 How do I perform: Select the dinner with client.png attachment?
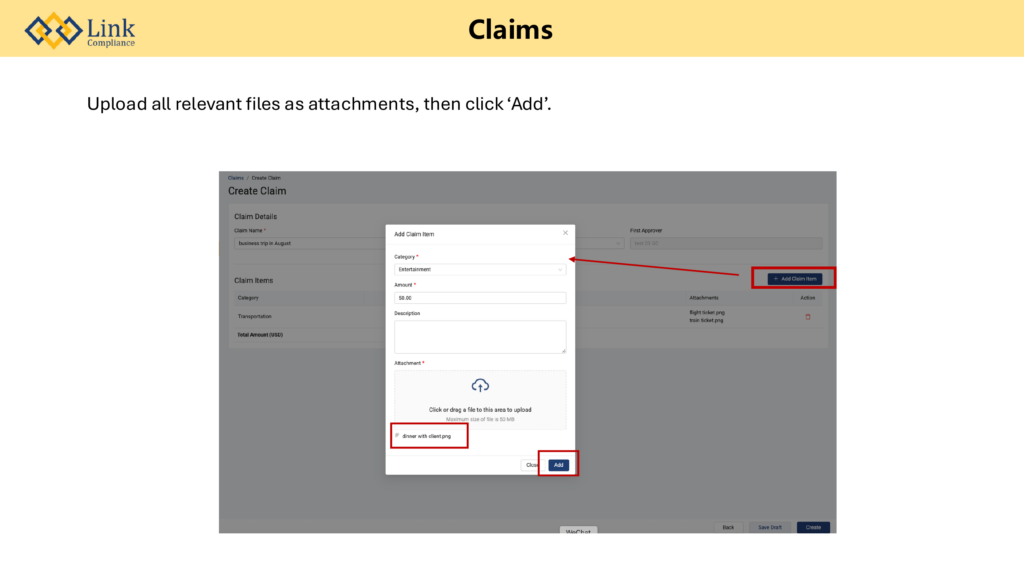pos(427,436)
